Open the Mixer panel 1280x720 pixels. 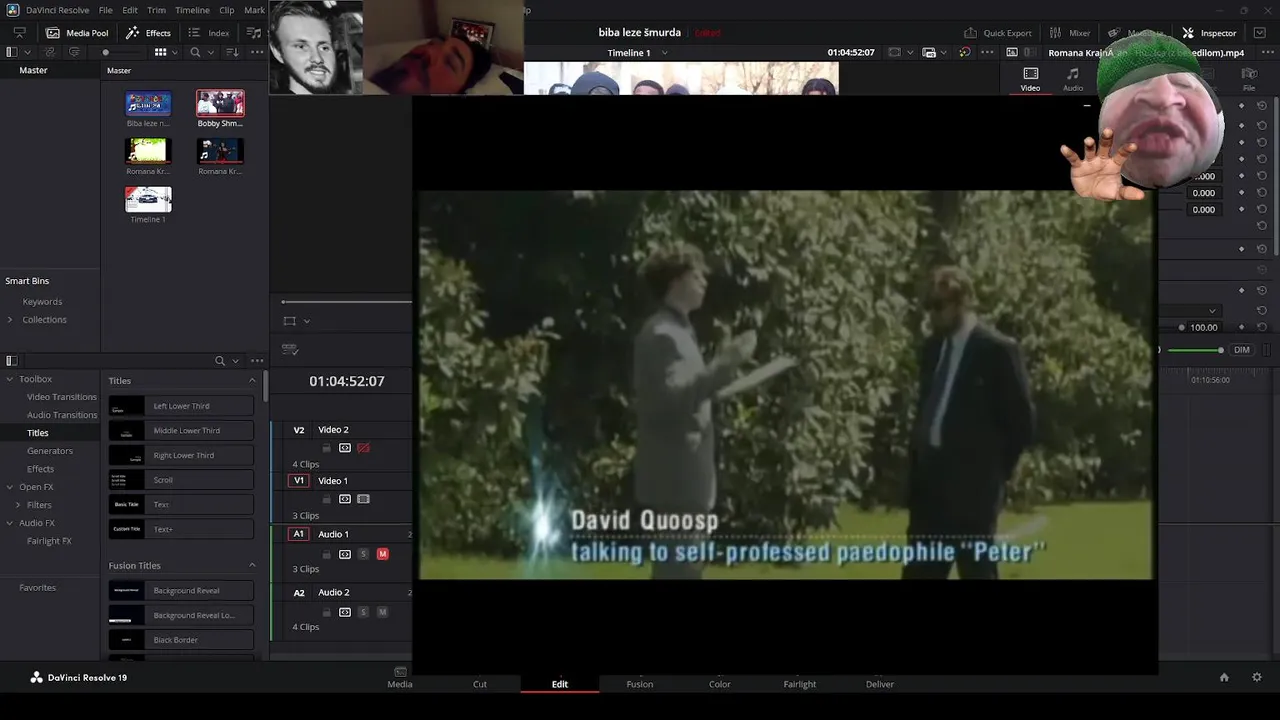[1069, 33]
